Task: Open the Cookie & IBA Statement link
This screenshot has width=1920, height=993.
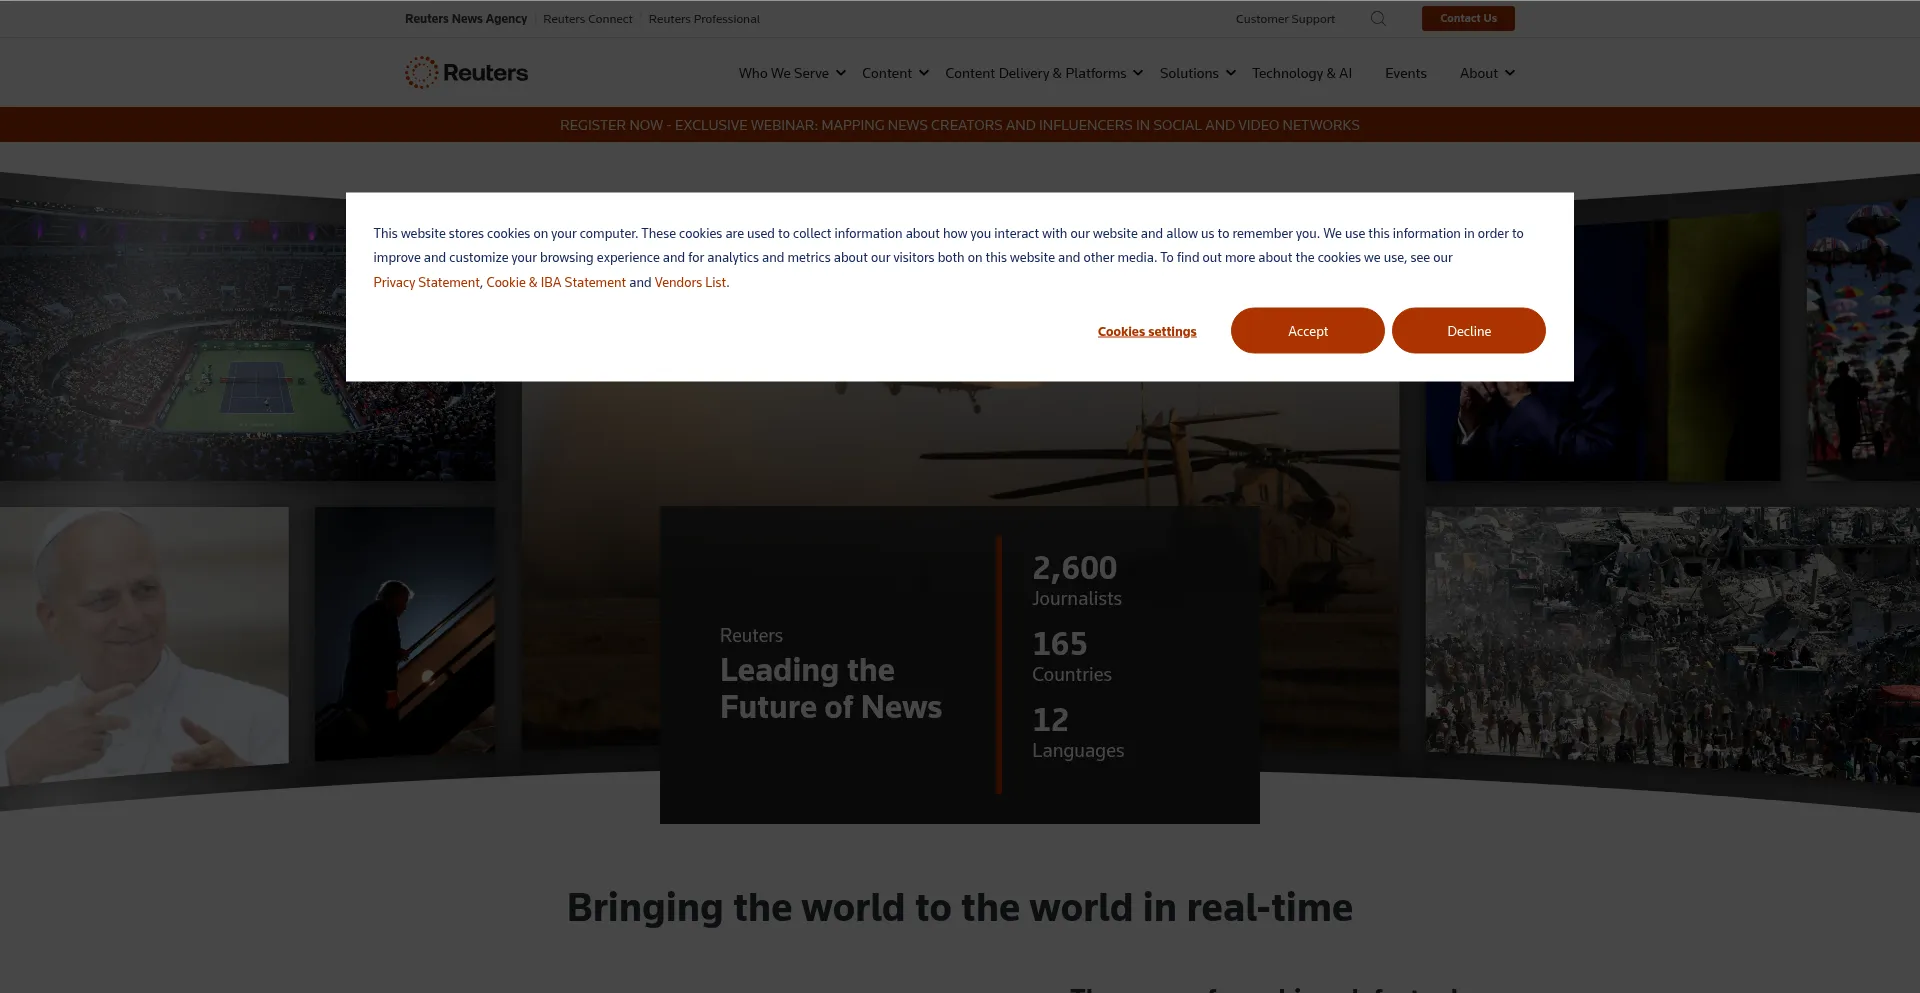Action: 556,283
